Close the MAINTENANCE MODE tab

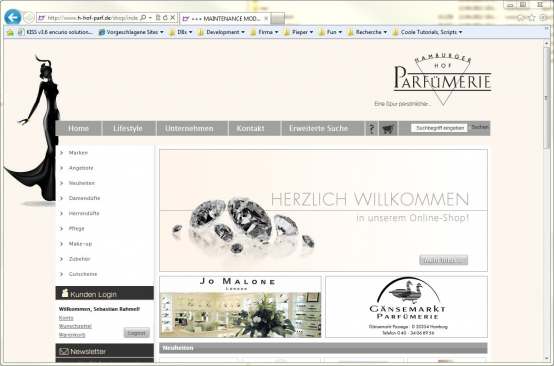click(x=266, y=18)
